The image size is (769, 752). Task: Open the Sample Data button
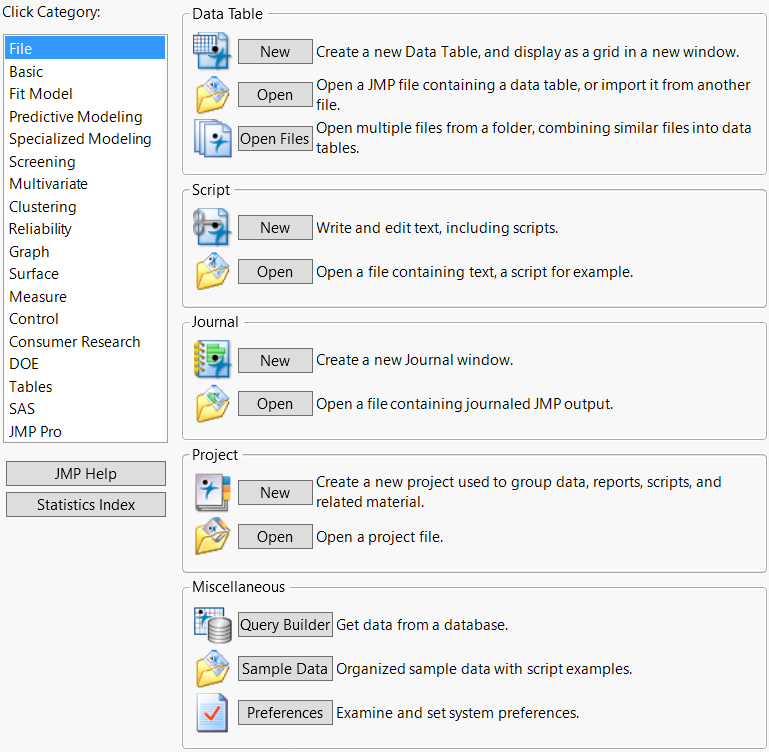click(285, 669)
